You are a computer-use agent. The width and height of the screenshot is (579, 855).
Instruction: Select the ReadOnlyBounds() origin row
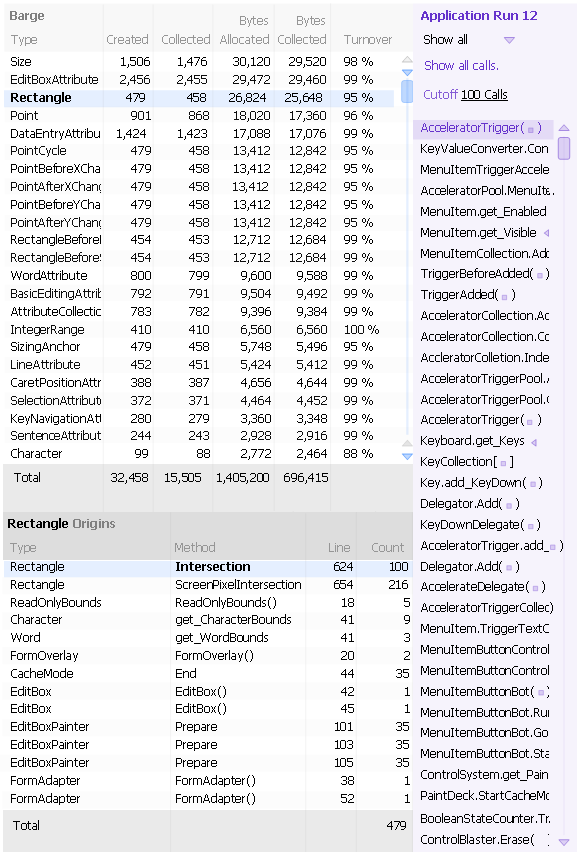point(208,603)
